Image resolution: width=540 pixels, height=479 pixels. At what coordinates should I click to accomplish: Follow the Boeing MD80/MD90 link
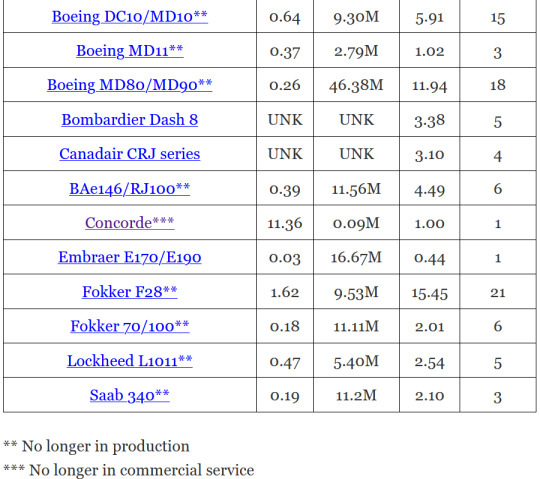point(129,85)
